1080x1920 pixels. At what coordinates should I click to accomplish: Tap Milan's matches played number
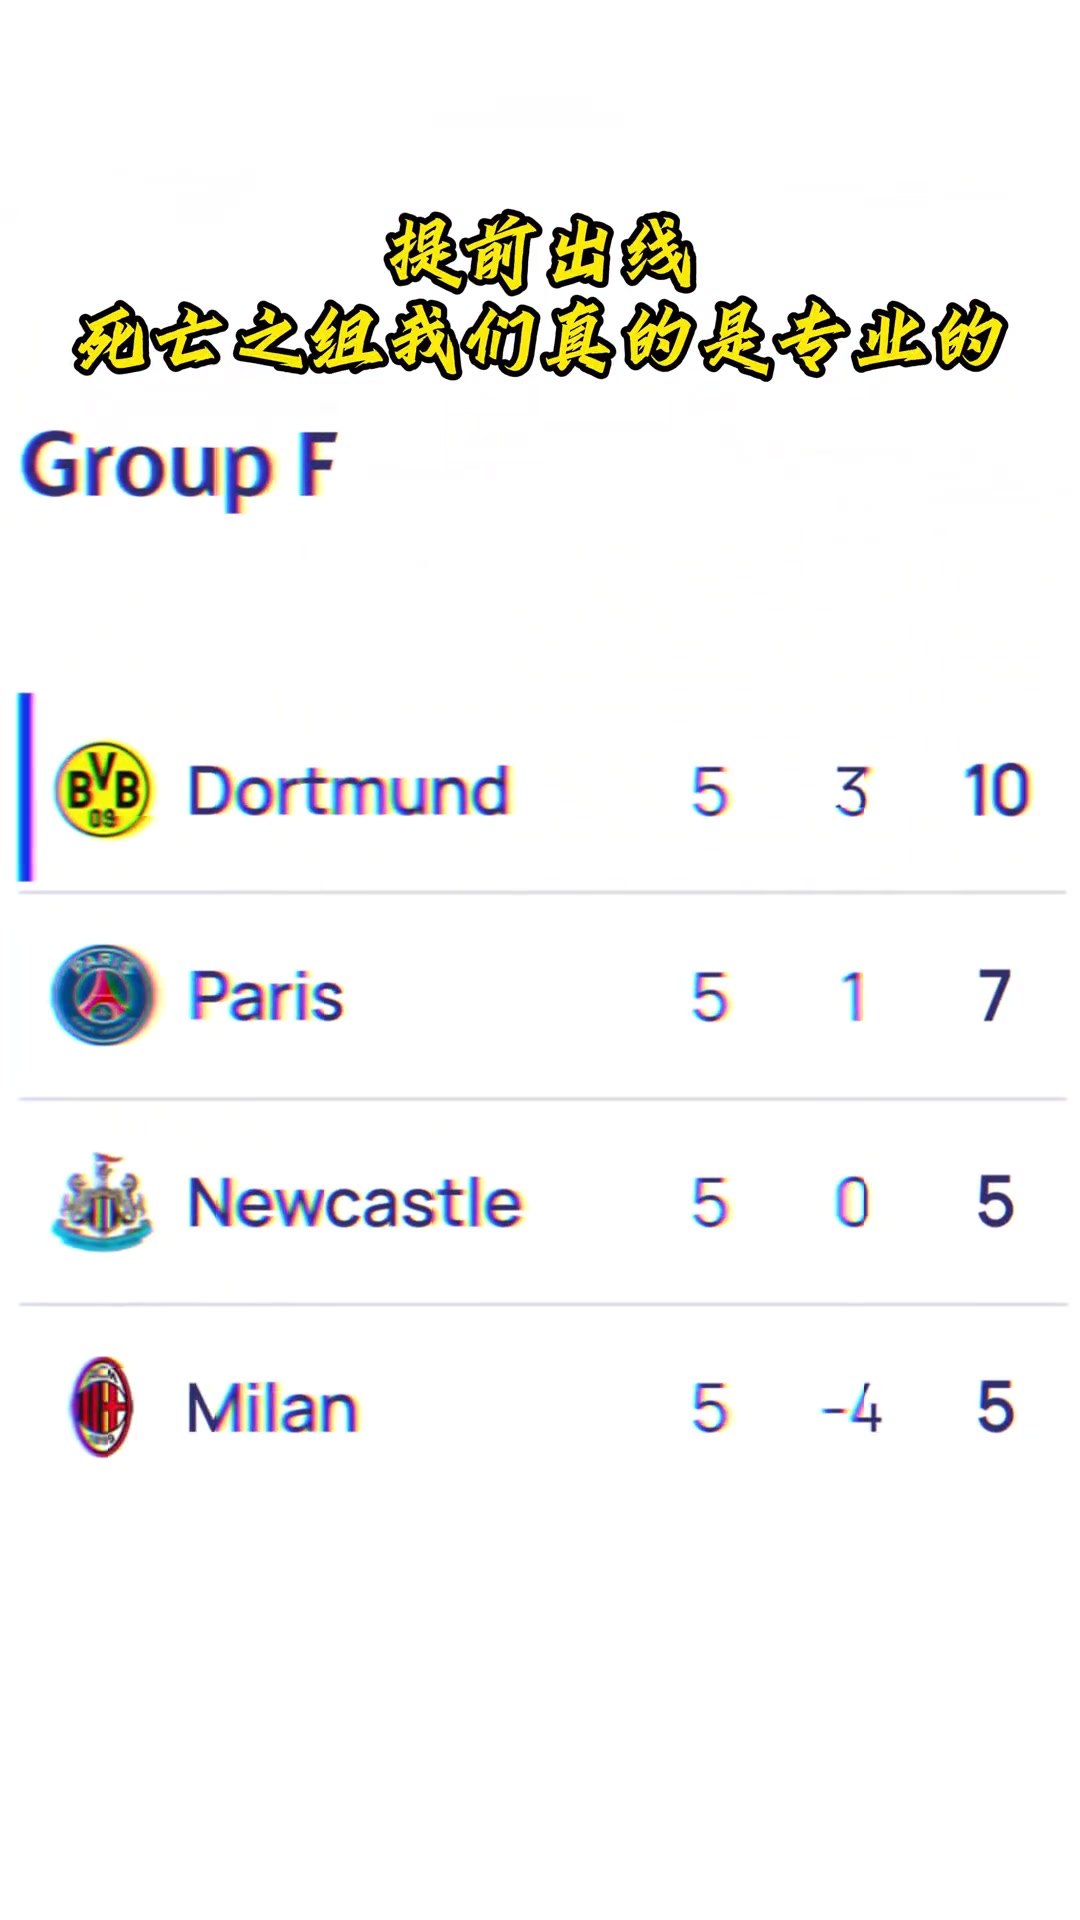pos(709,1408)
